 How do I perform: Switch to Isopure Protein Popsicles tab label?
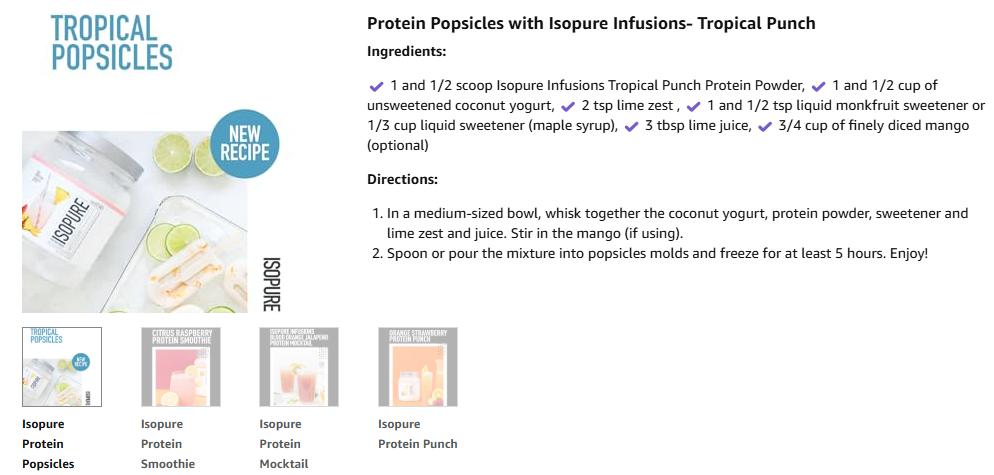tap(48, 444)
